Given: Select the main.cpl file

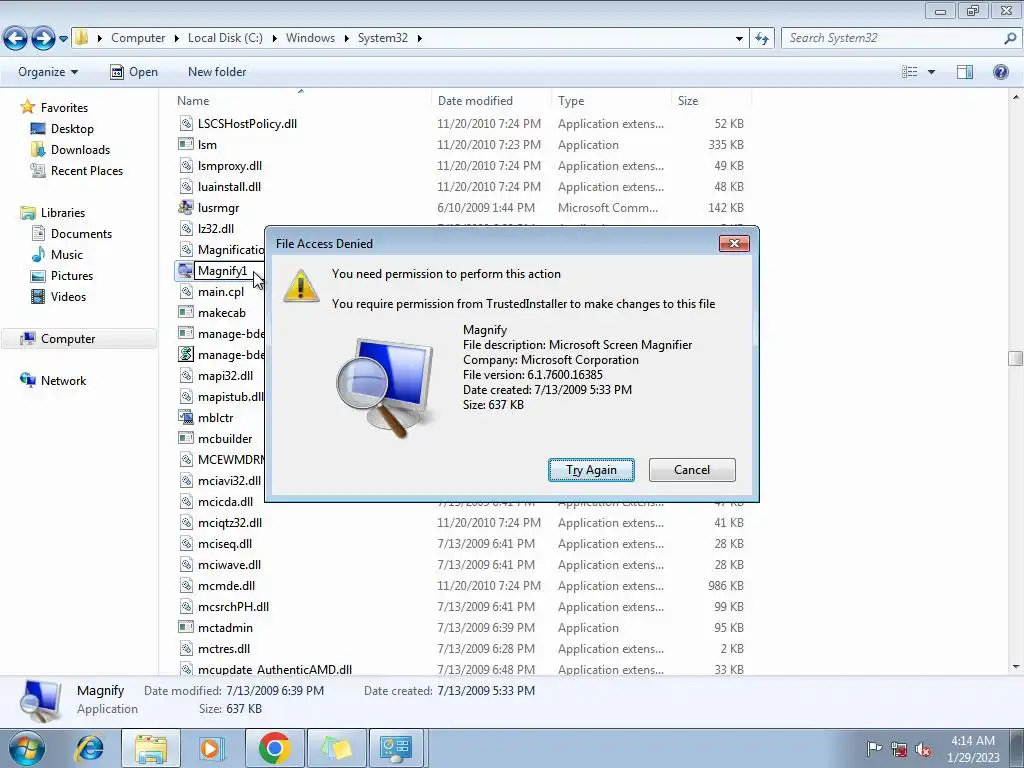Looking at the screenshot, I should [221, 292].
